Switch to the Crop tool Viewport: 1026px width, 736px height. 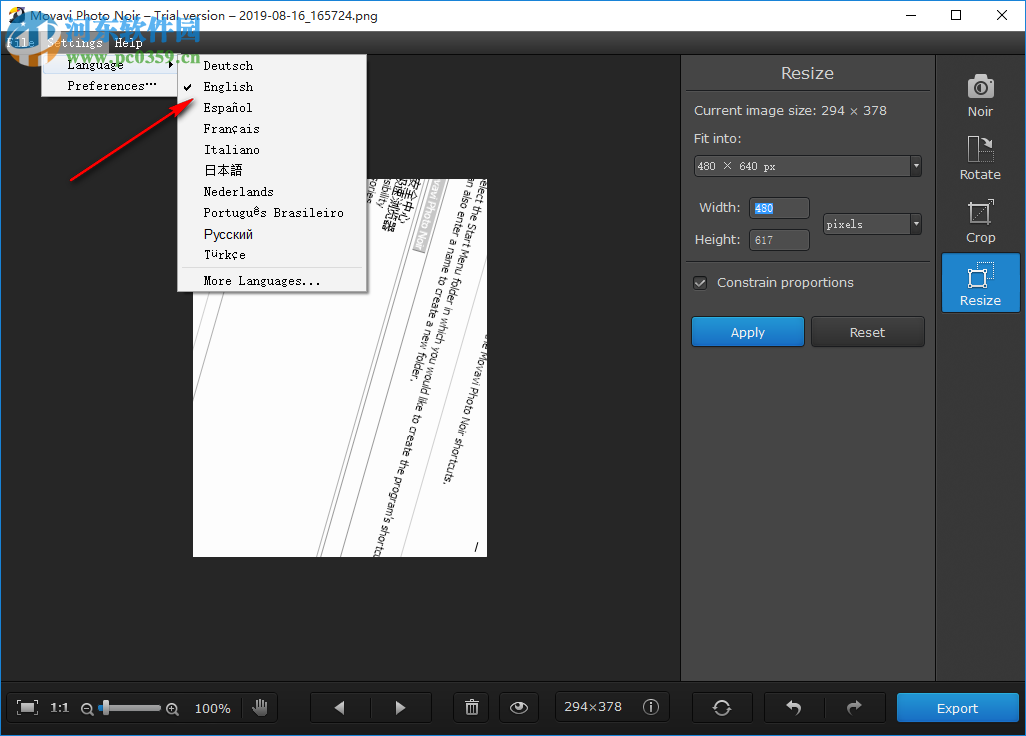point(979,220)
